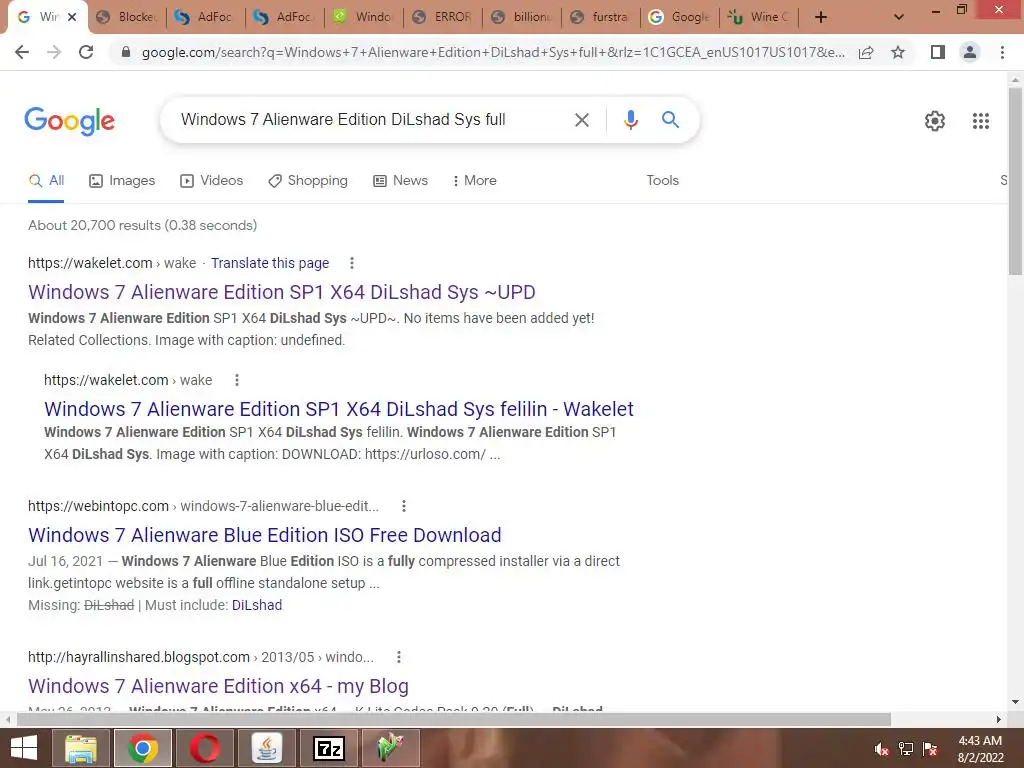Open the tab search dropdown arrow
Viewport: 1024px width, 768px height.
point(899,17)
